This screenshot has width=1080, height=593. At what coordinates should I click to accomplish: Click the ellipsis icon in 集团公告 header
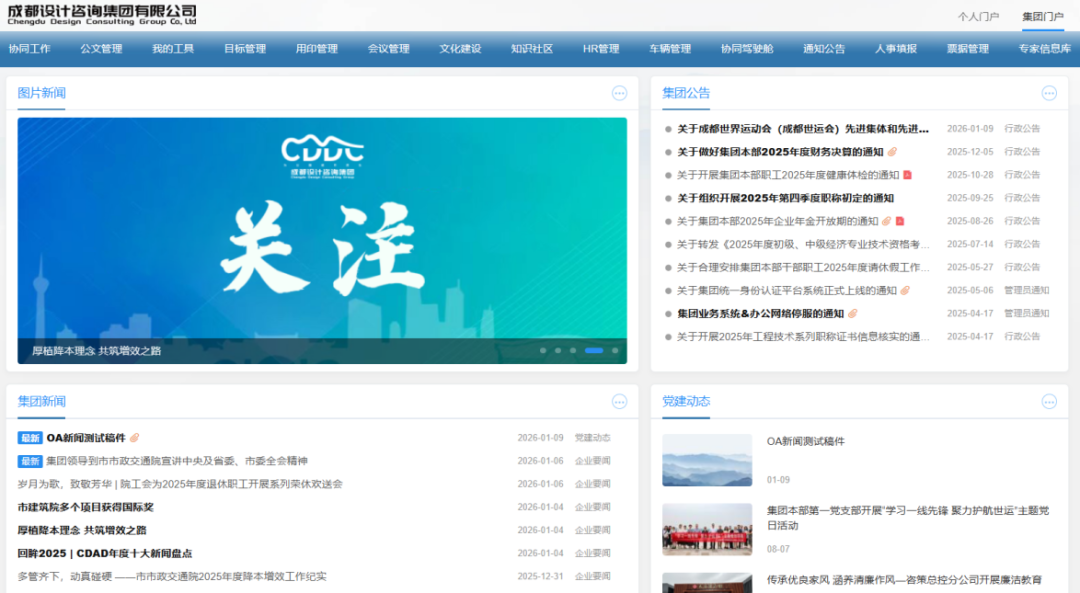(1049, 93)
